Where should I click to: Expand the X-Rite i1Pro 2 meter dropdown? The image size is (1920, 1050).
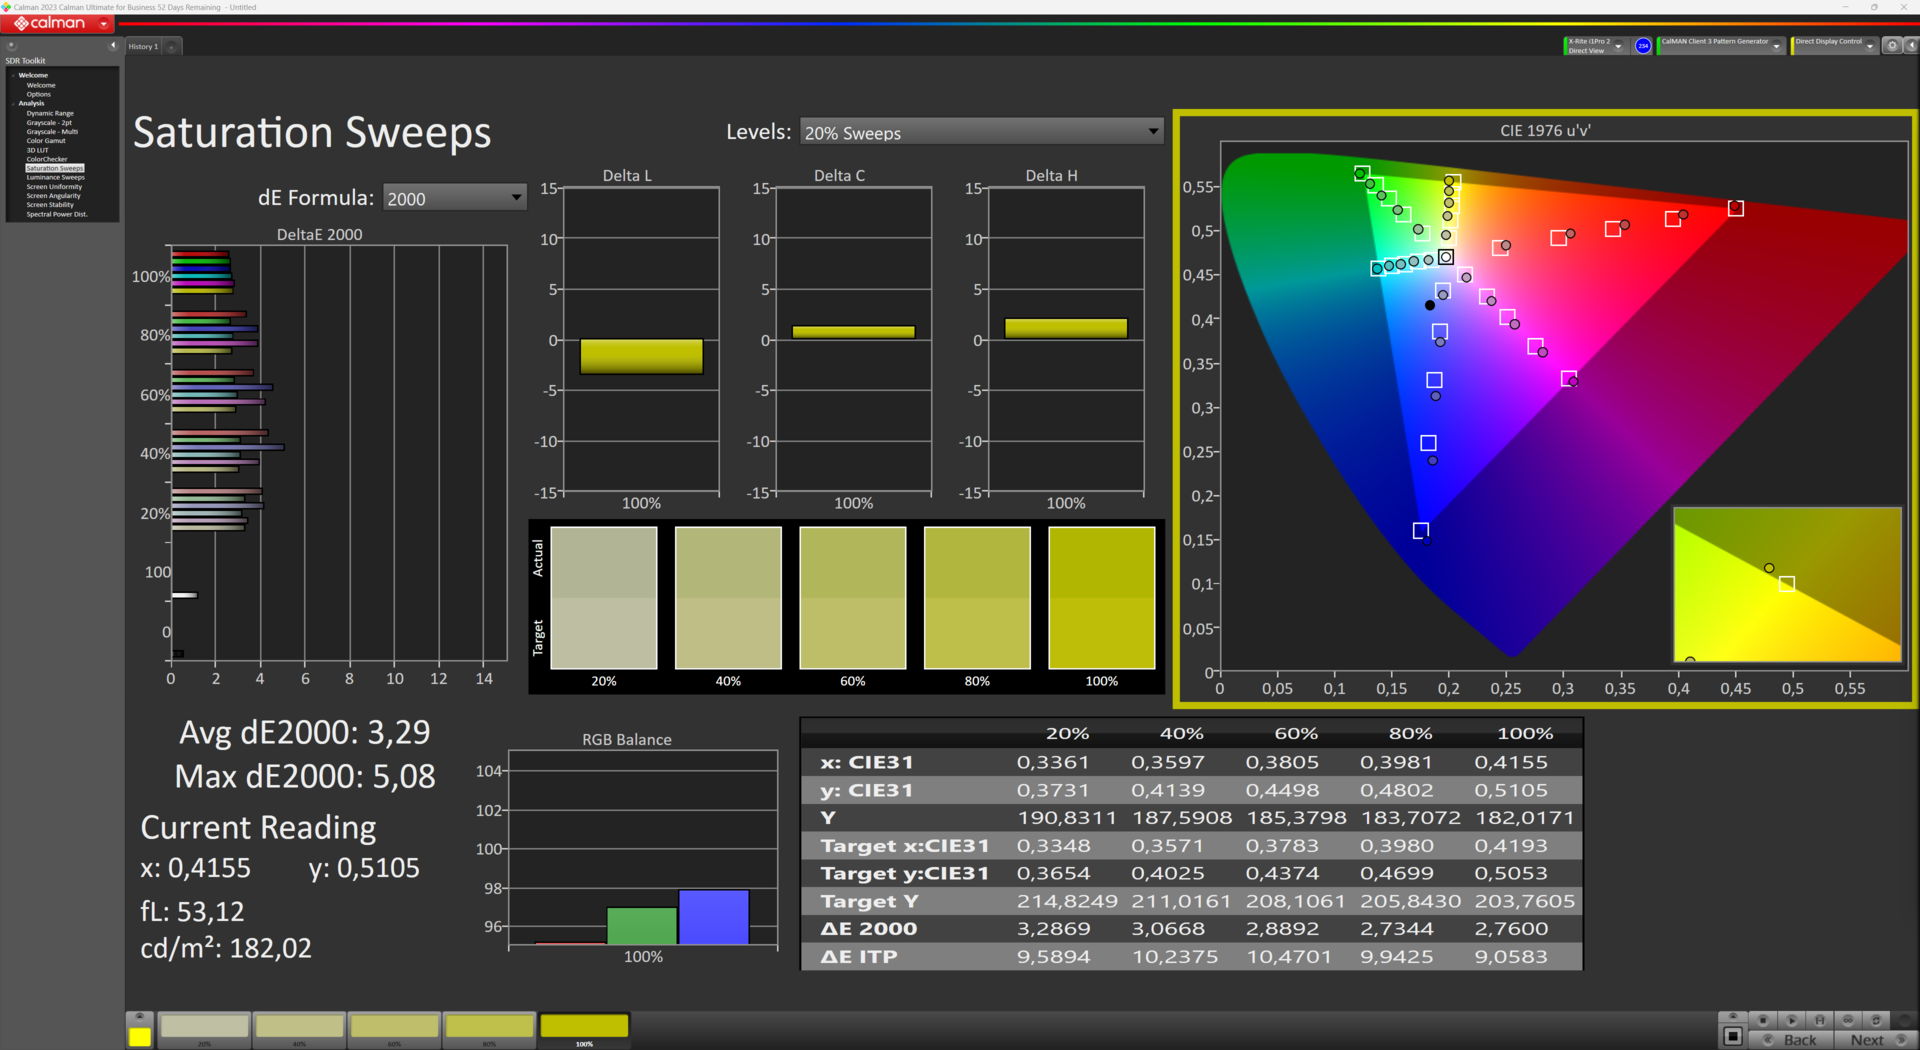(1618, 47)
